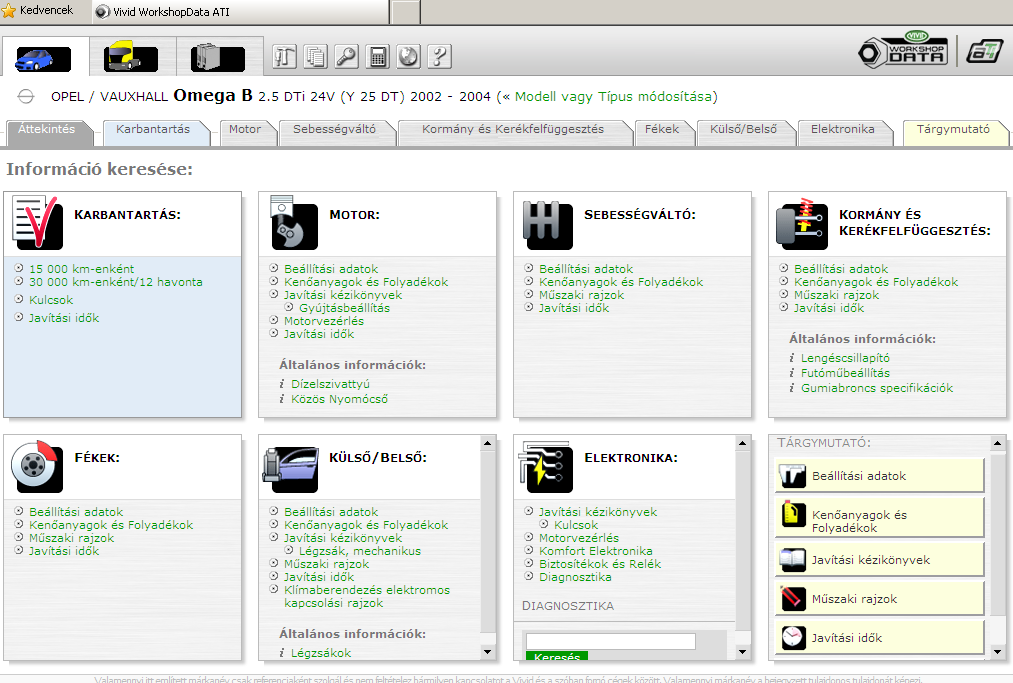Open the calculator tool
Viewport: 1013px width, 683px height.
(x=377, y=56)
